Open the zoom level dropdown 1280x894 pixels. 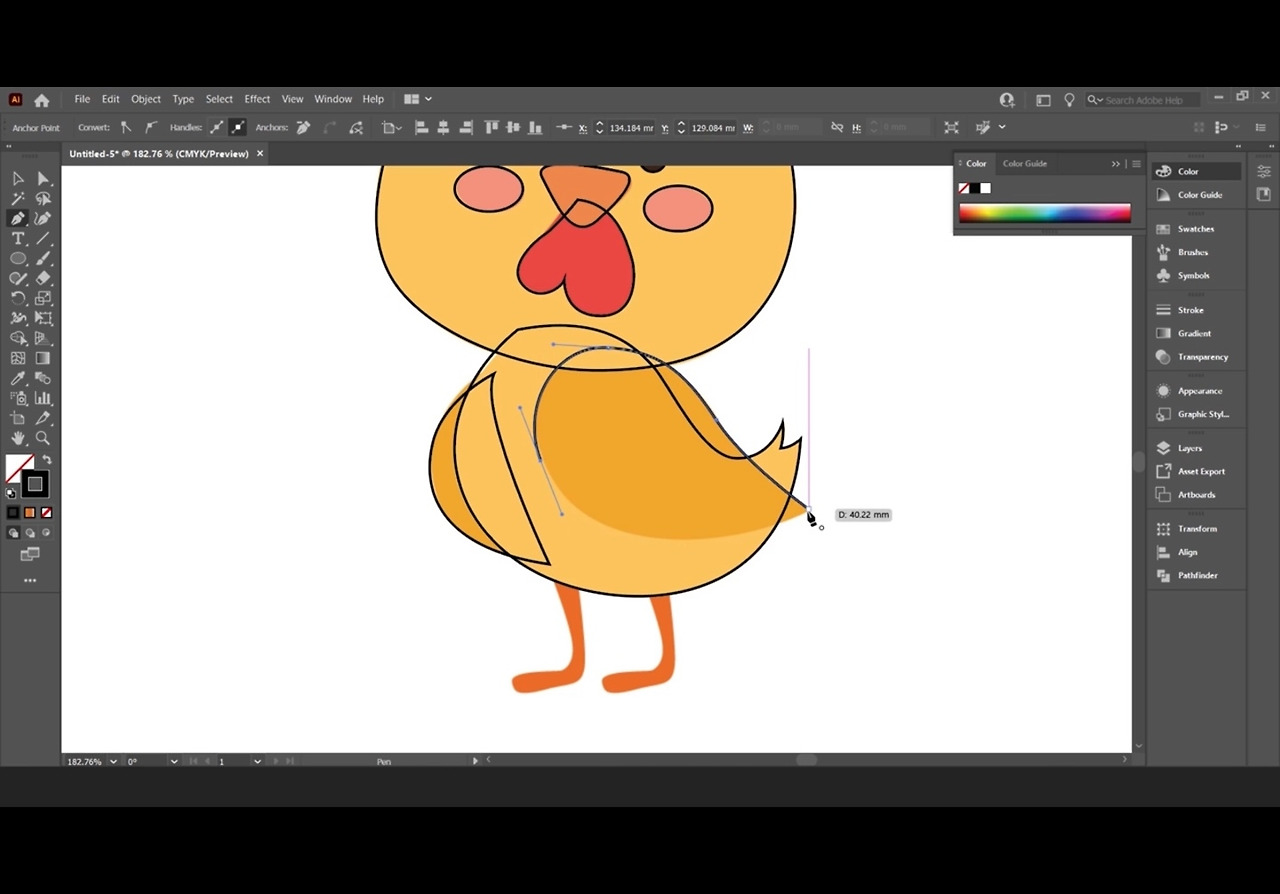click(x=113, y=761)
